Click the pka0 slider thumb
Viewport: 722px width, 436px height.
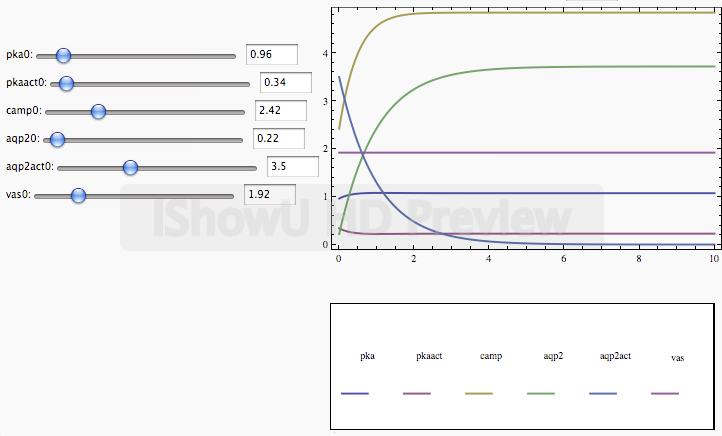coord(63,55)
